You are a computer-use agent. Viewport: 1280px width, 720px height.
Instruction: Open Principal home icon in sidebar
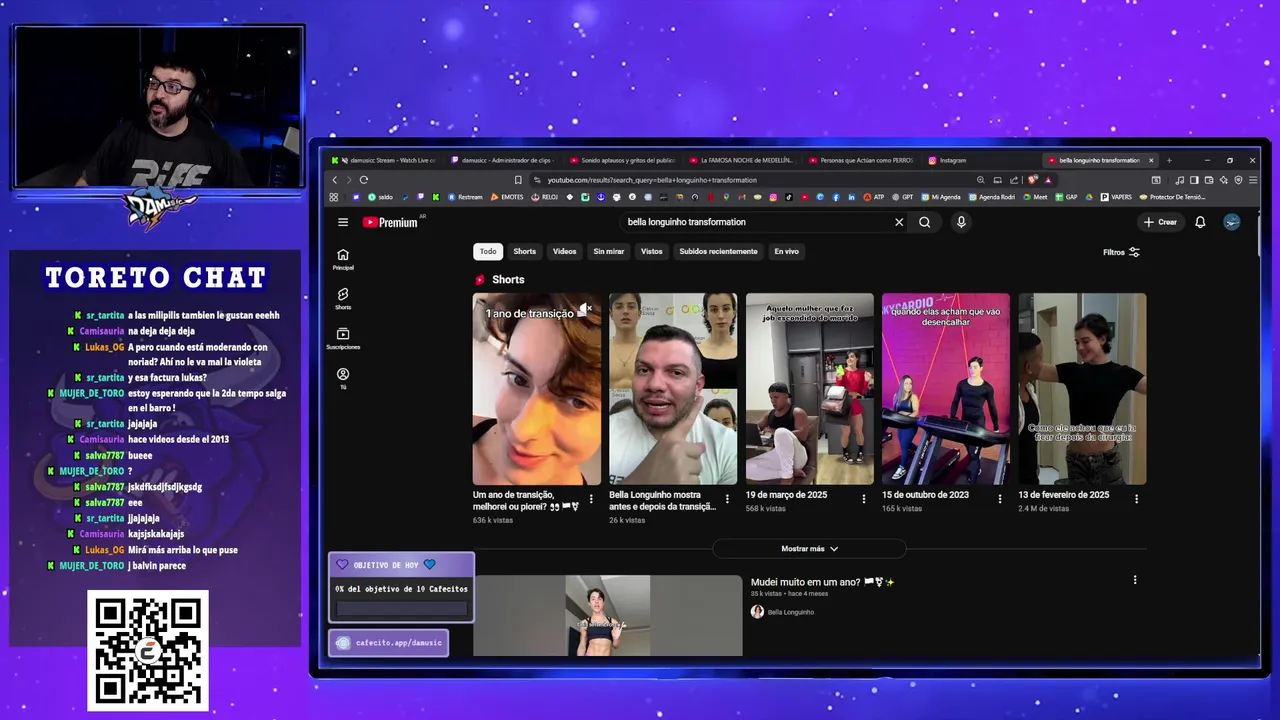[343, 259]
